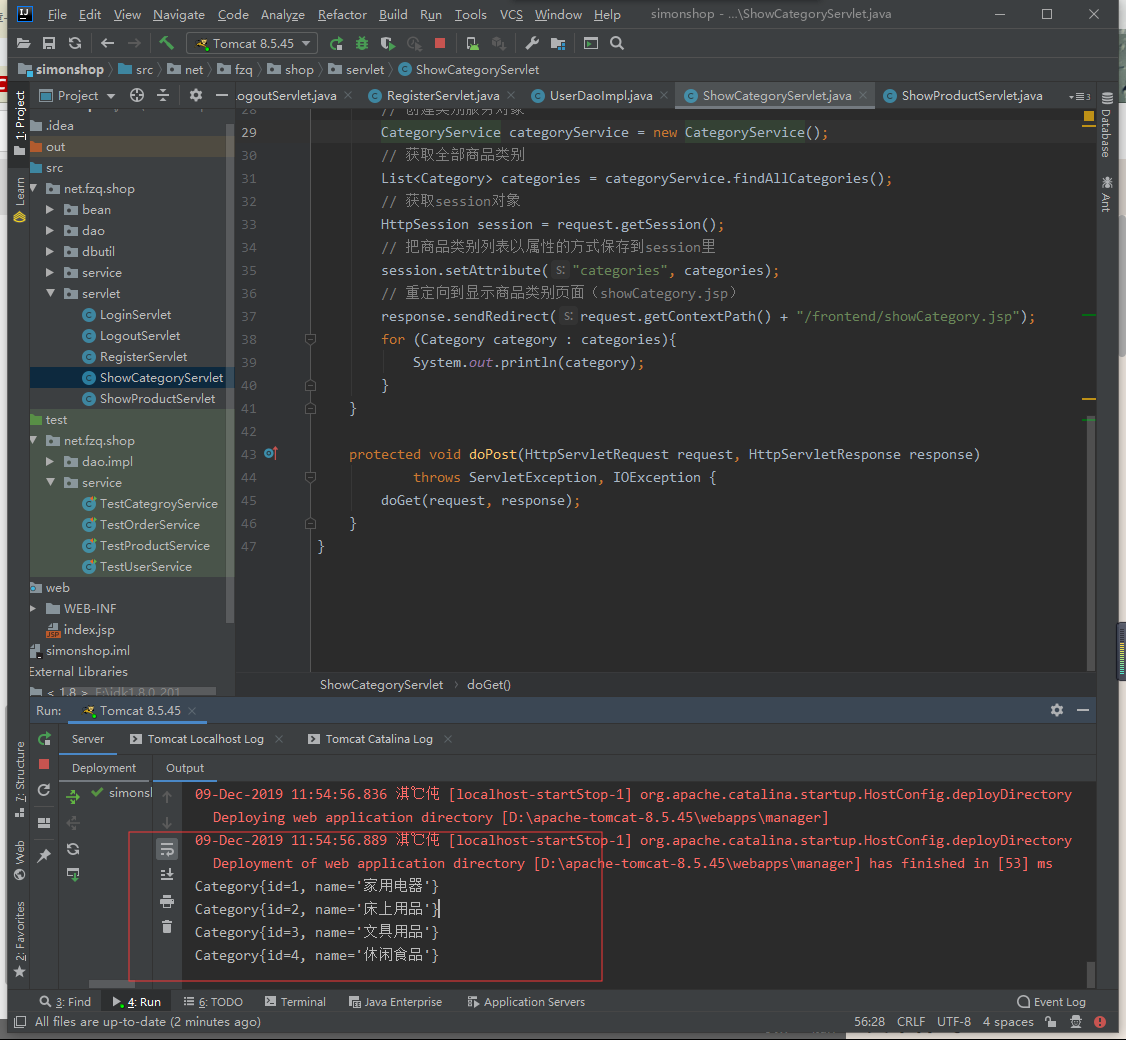Open Tomcat Catalina Log tab
Viewport: 1126px width, 1040px height.
pos(378,739)
